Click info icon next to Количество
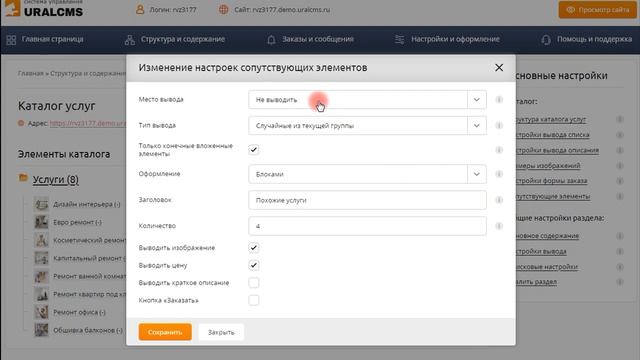 point(499,226)
